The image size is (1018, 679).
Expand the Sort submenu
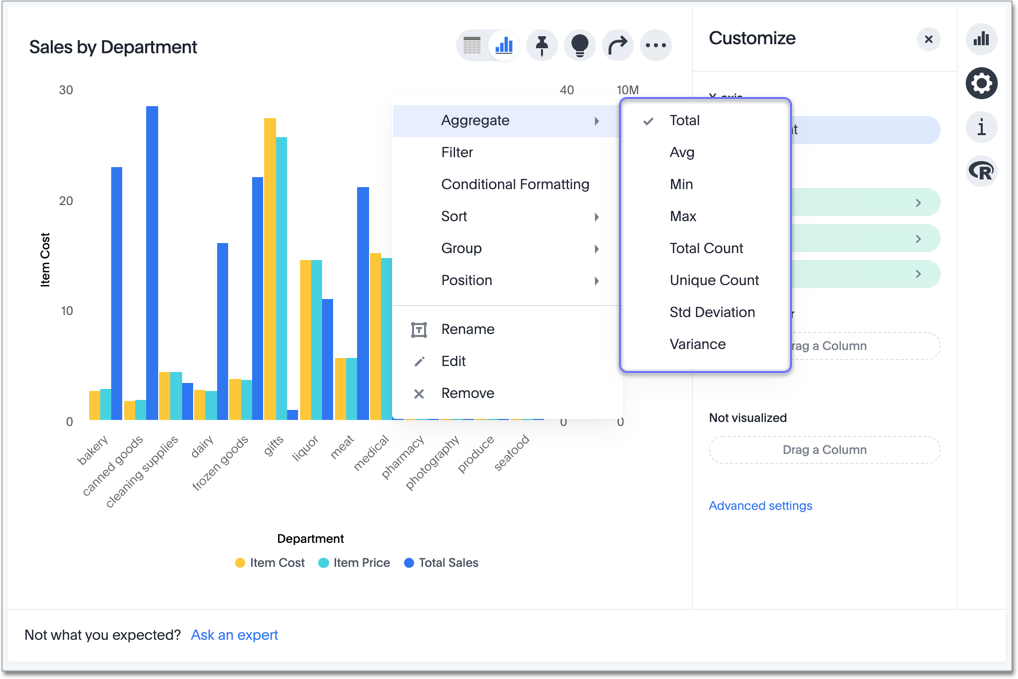[x=454, y=216]
